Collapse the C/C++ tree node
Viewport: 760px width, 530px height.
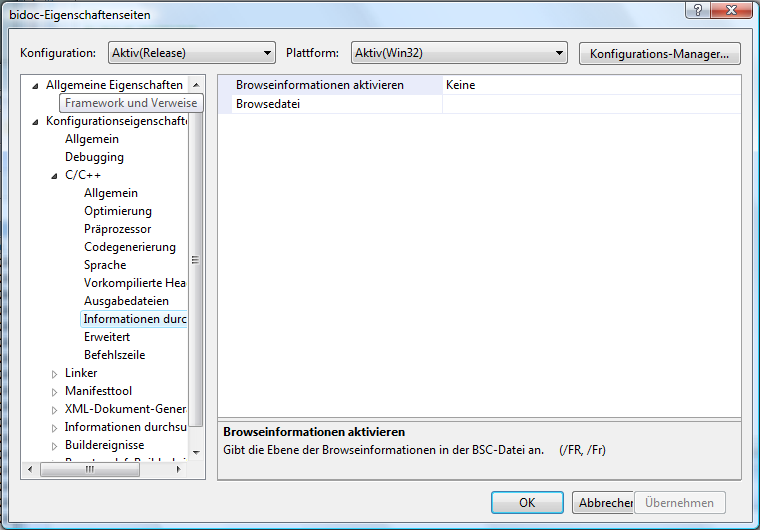(55, 176)
